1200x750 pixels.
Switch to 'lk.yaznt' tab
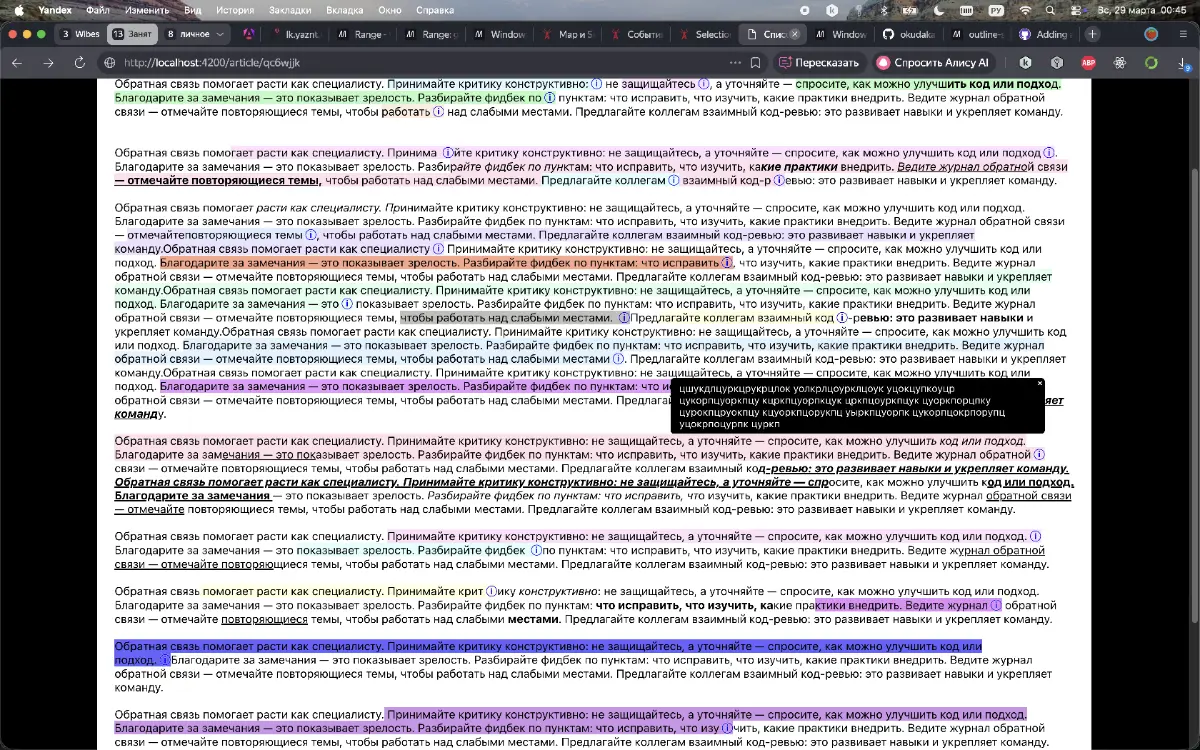tap(293, 34)
